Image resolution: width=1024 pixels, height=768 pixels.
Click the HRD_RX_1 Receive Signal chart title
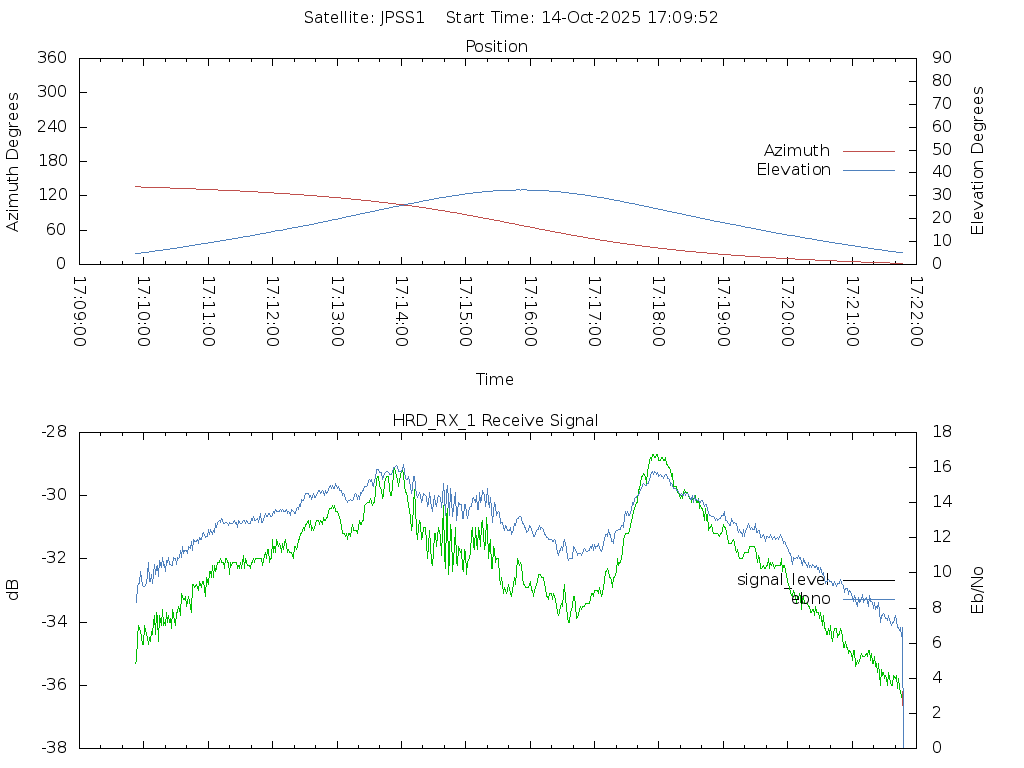click(x=495, y=420)
